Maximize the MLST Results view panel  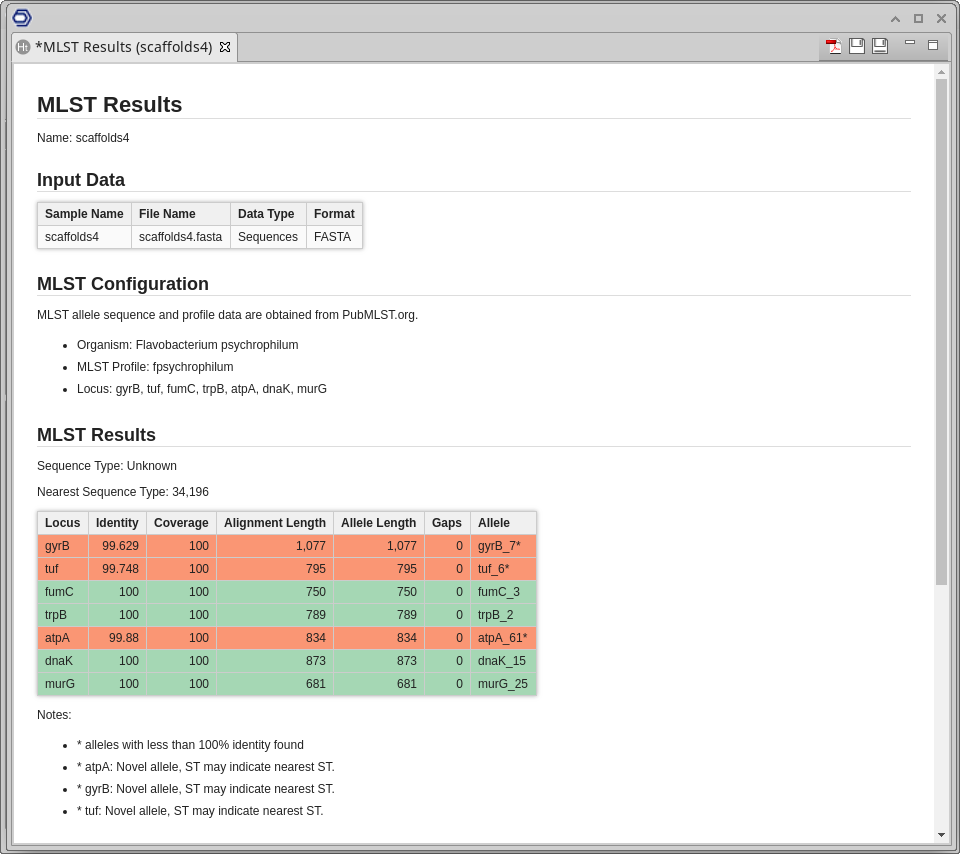pos(933,45)
